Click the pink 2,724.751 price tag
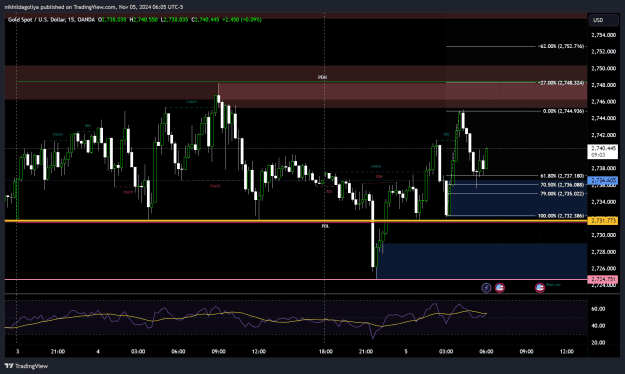This screenshot has width=625, height=374. tap(603, 280)
